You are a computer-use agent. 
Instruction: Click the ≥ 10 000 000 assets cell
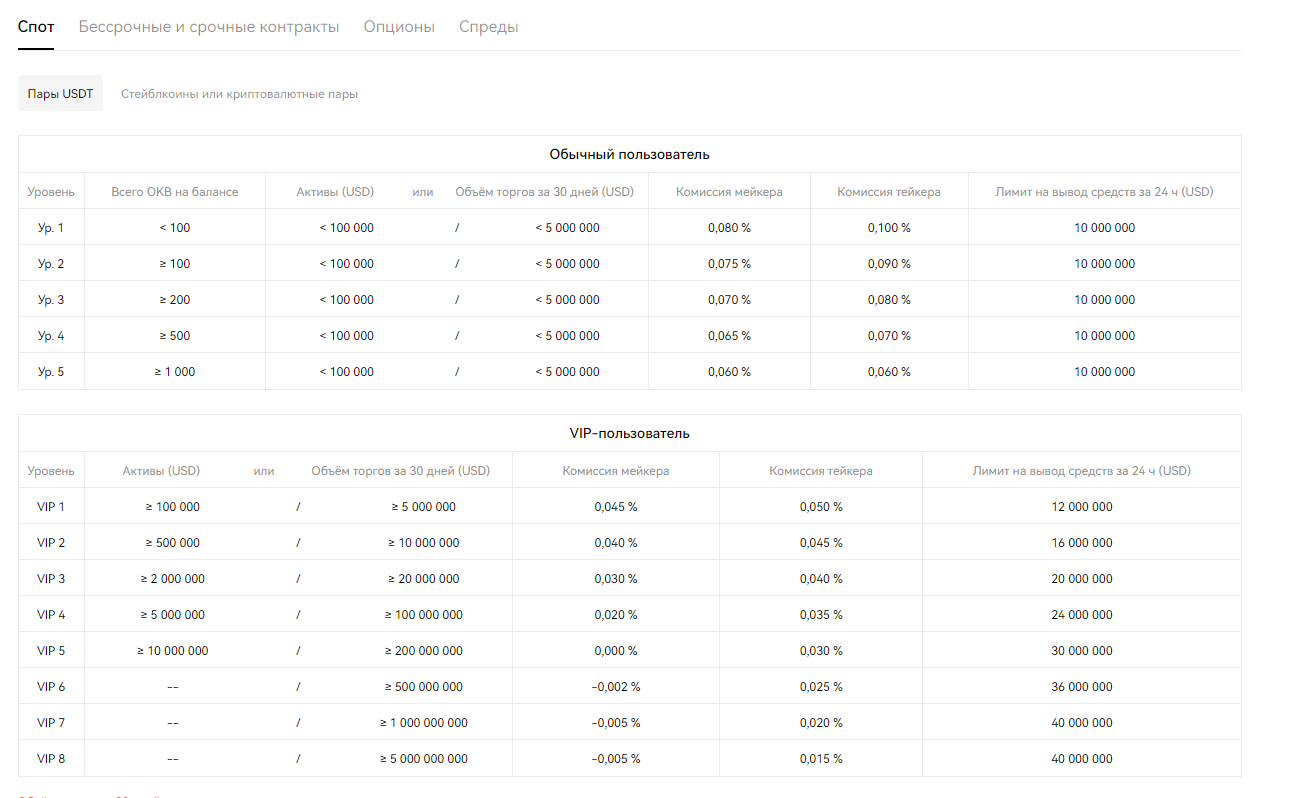172,651
